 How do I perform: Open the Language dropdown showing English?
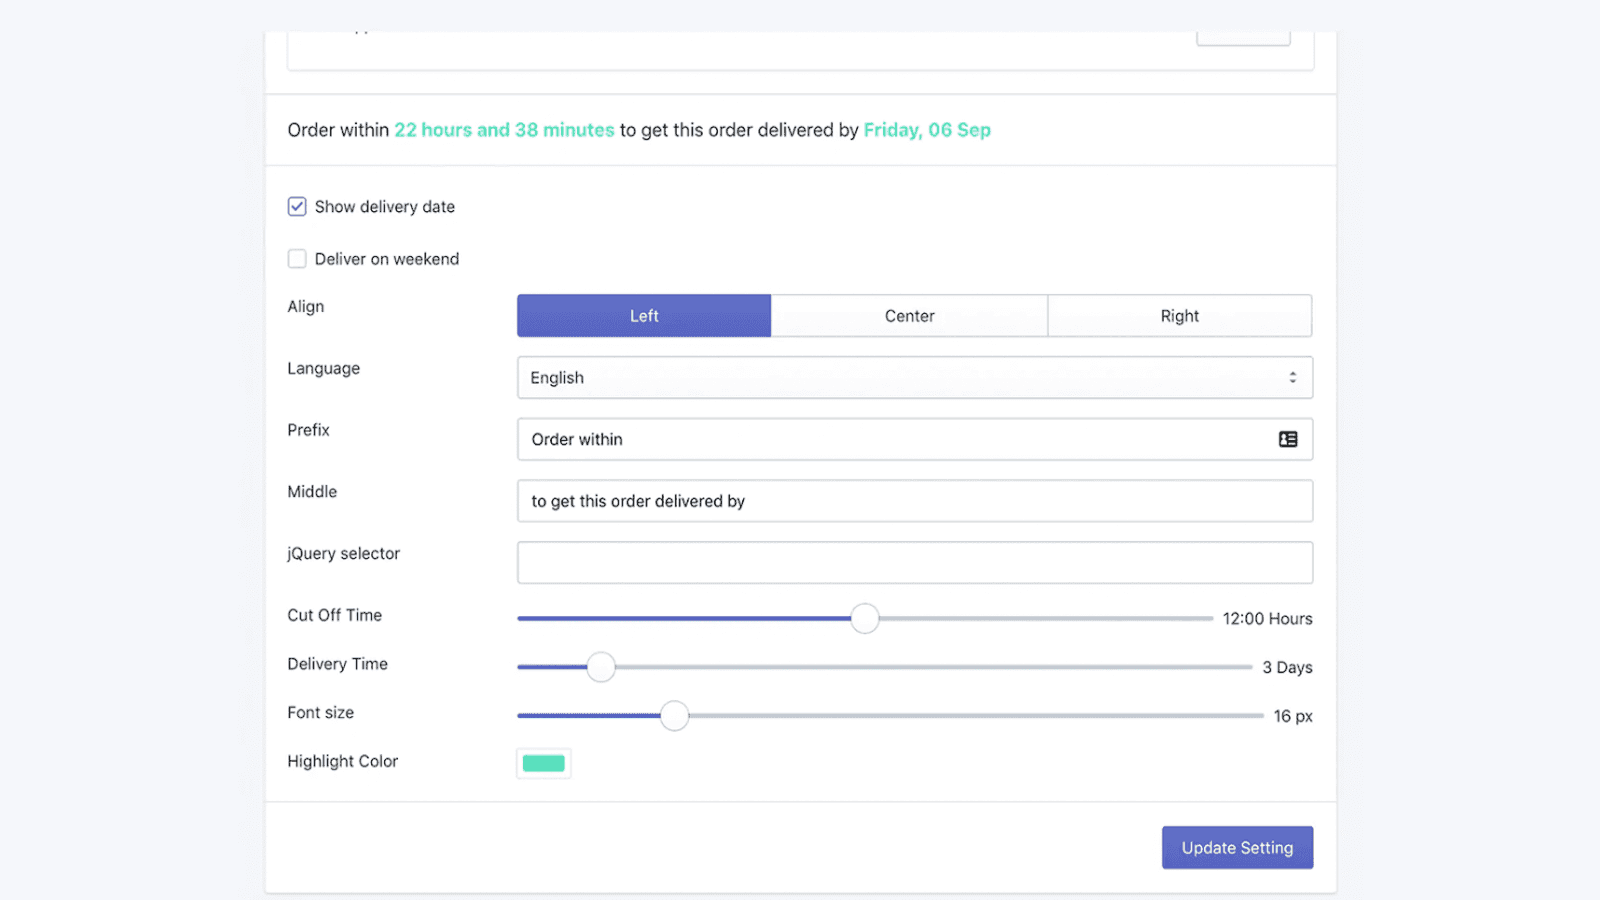[915, 377]
